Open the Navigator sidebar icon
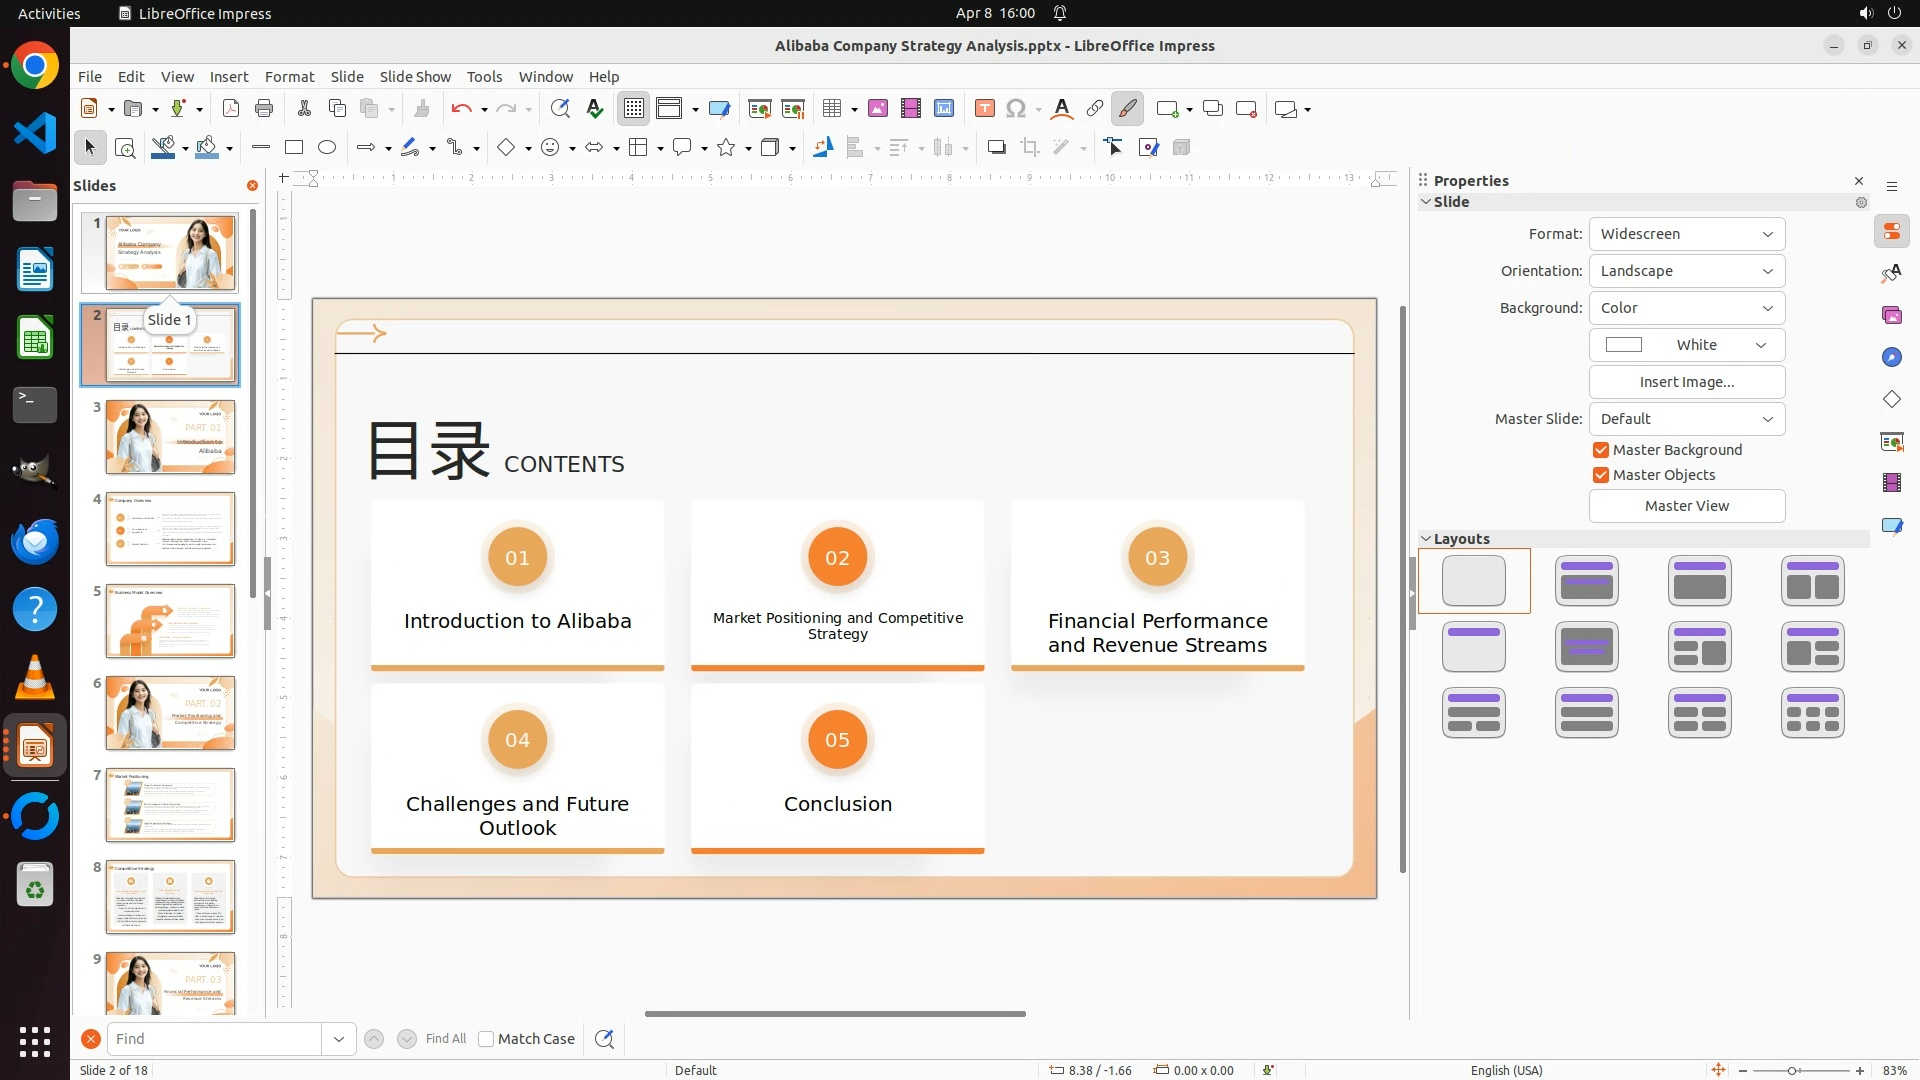This screenshot has height=1080, width=1920. 1891,358
